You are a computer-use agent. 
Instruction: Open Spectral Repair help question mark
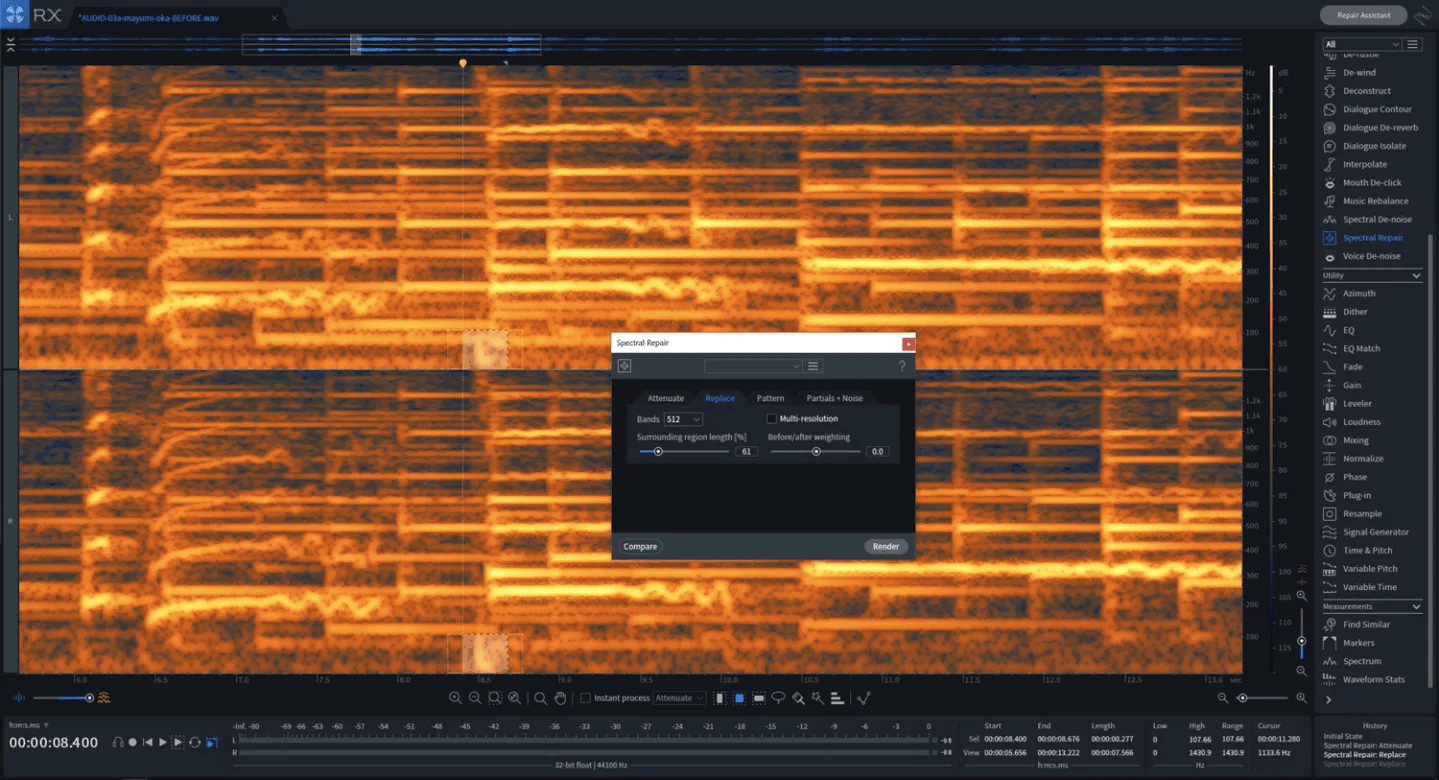(902, 367)
